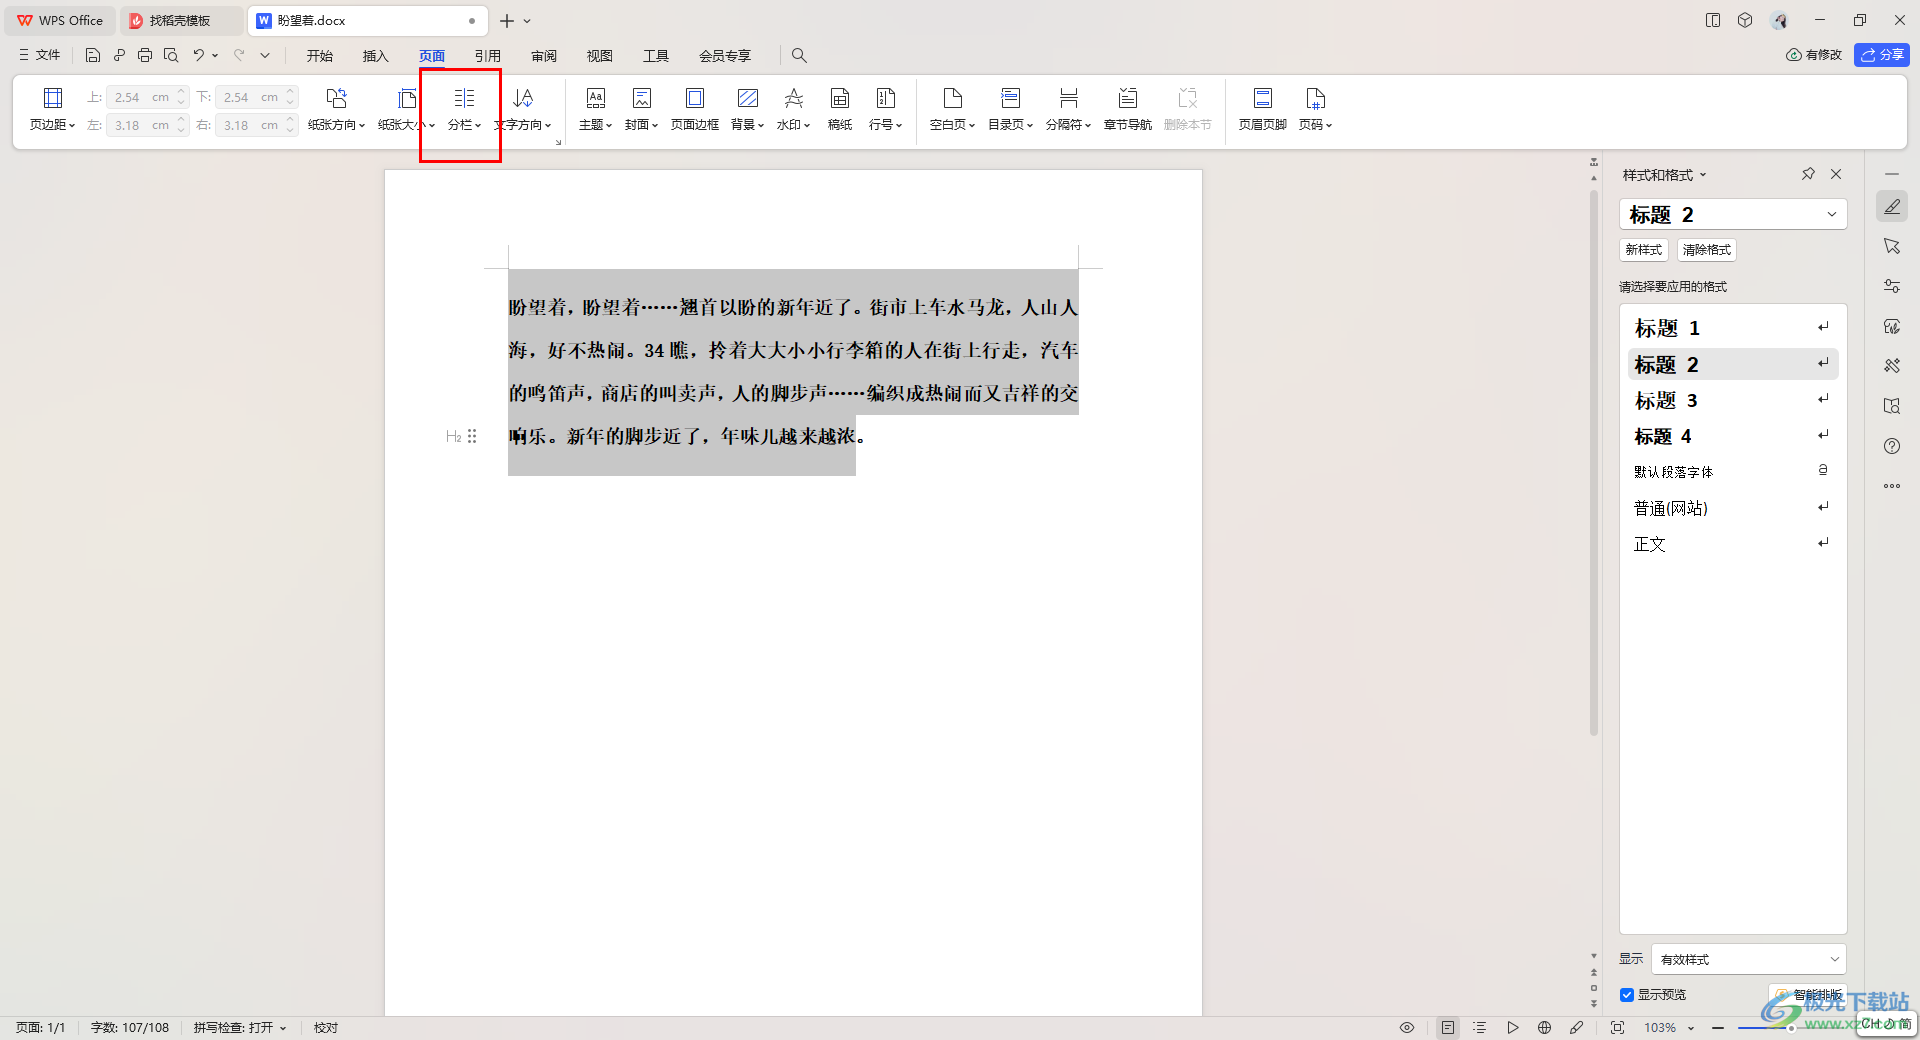Screen dimensions: 1920x1040
Task: Switch to the 插入 tab
Action: click(376, 56)
